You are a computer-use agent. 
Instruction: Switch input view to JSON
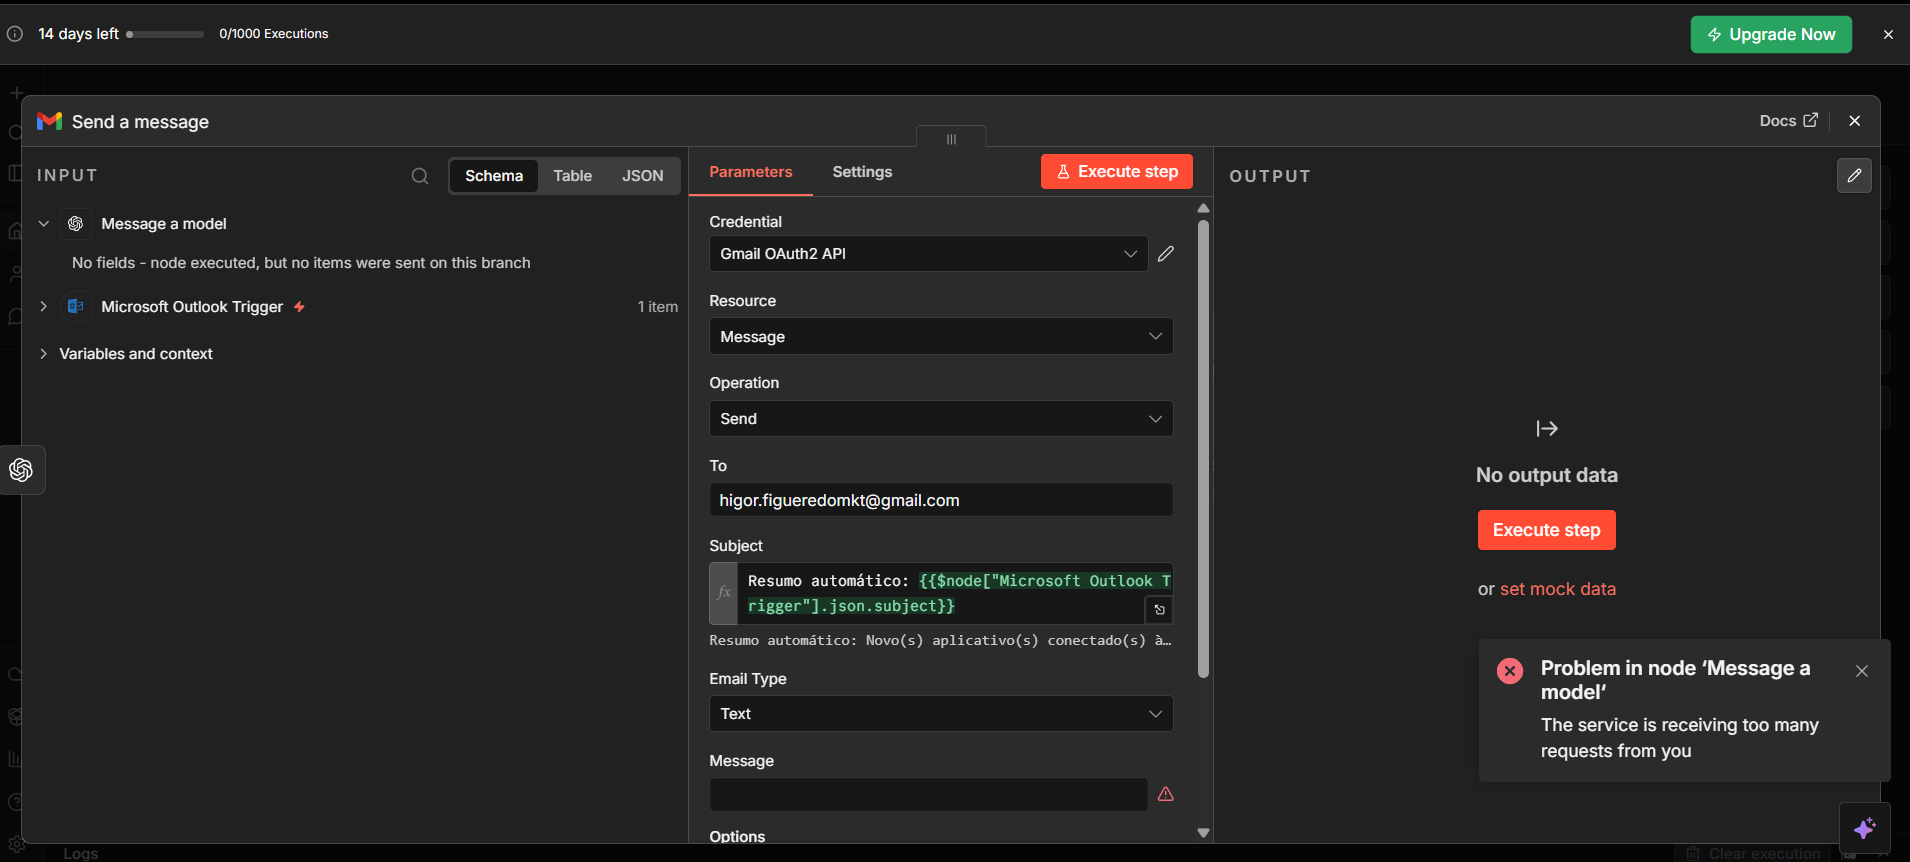tap(643, 176)
